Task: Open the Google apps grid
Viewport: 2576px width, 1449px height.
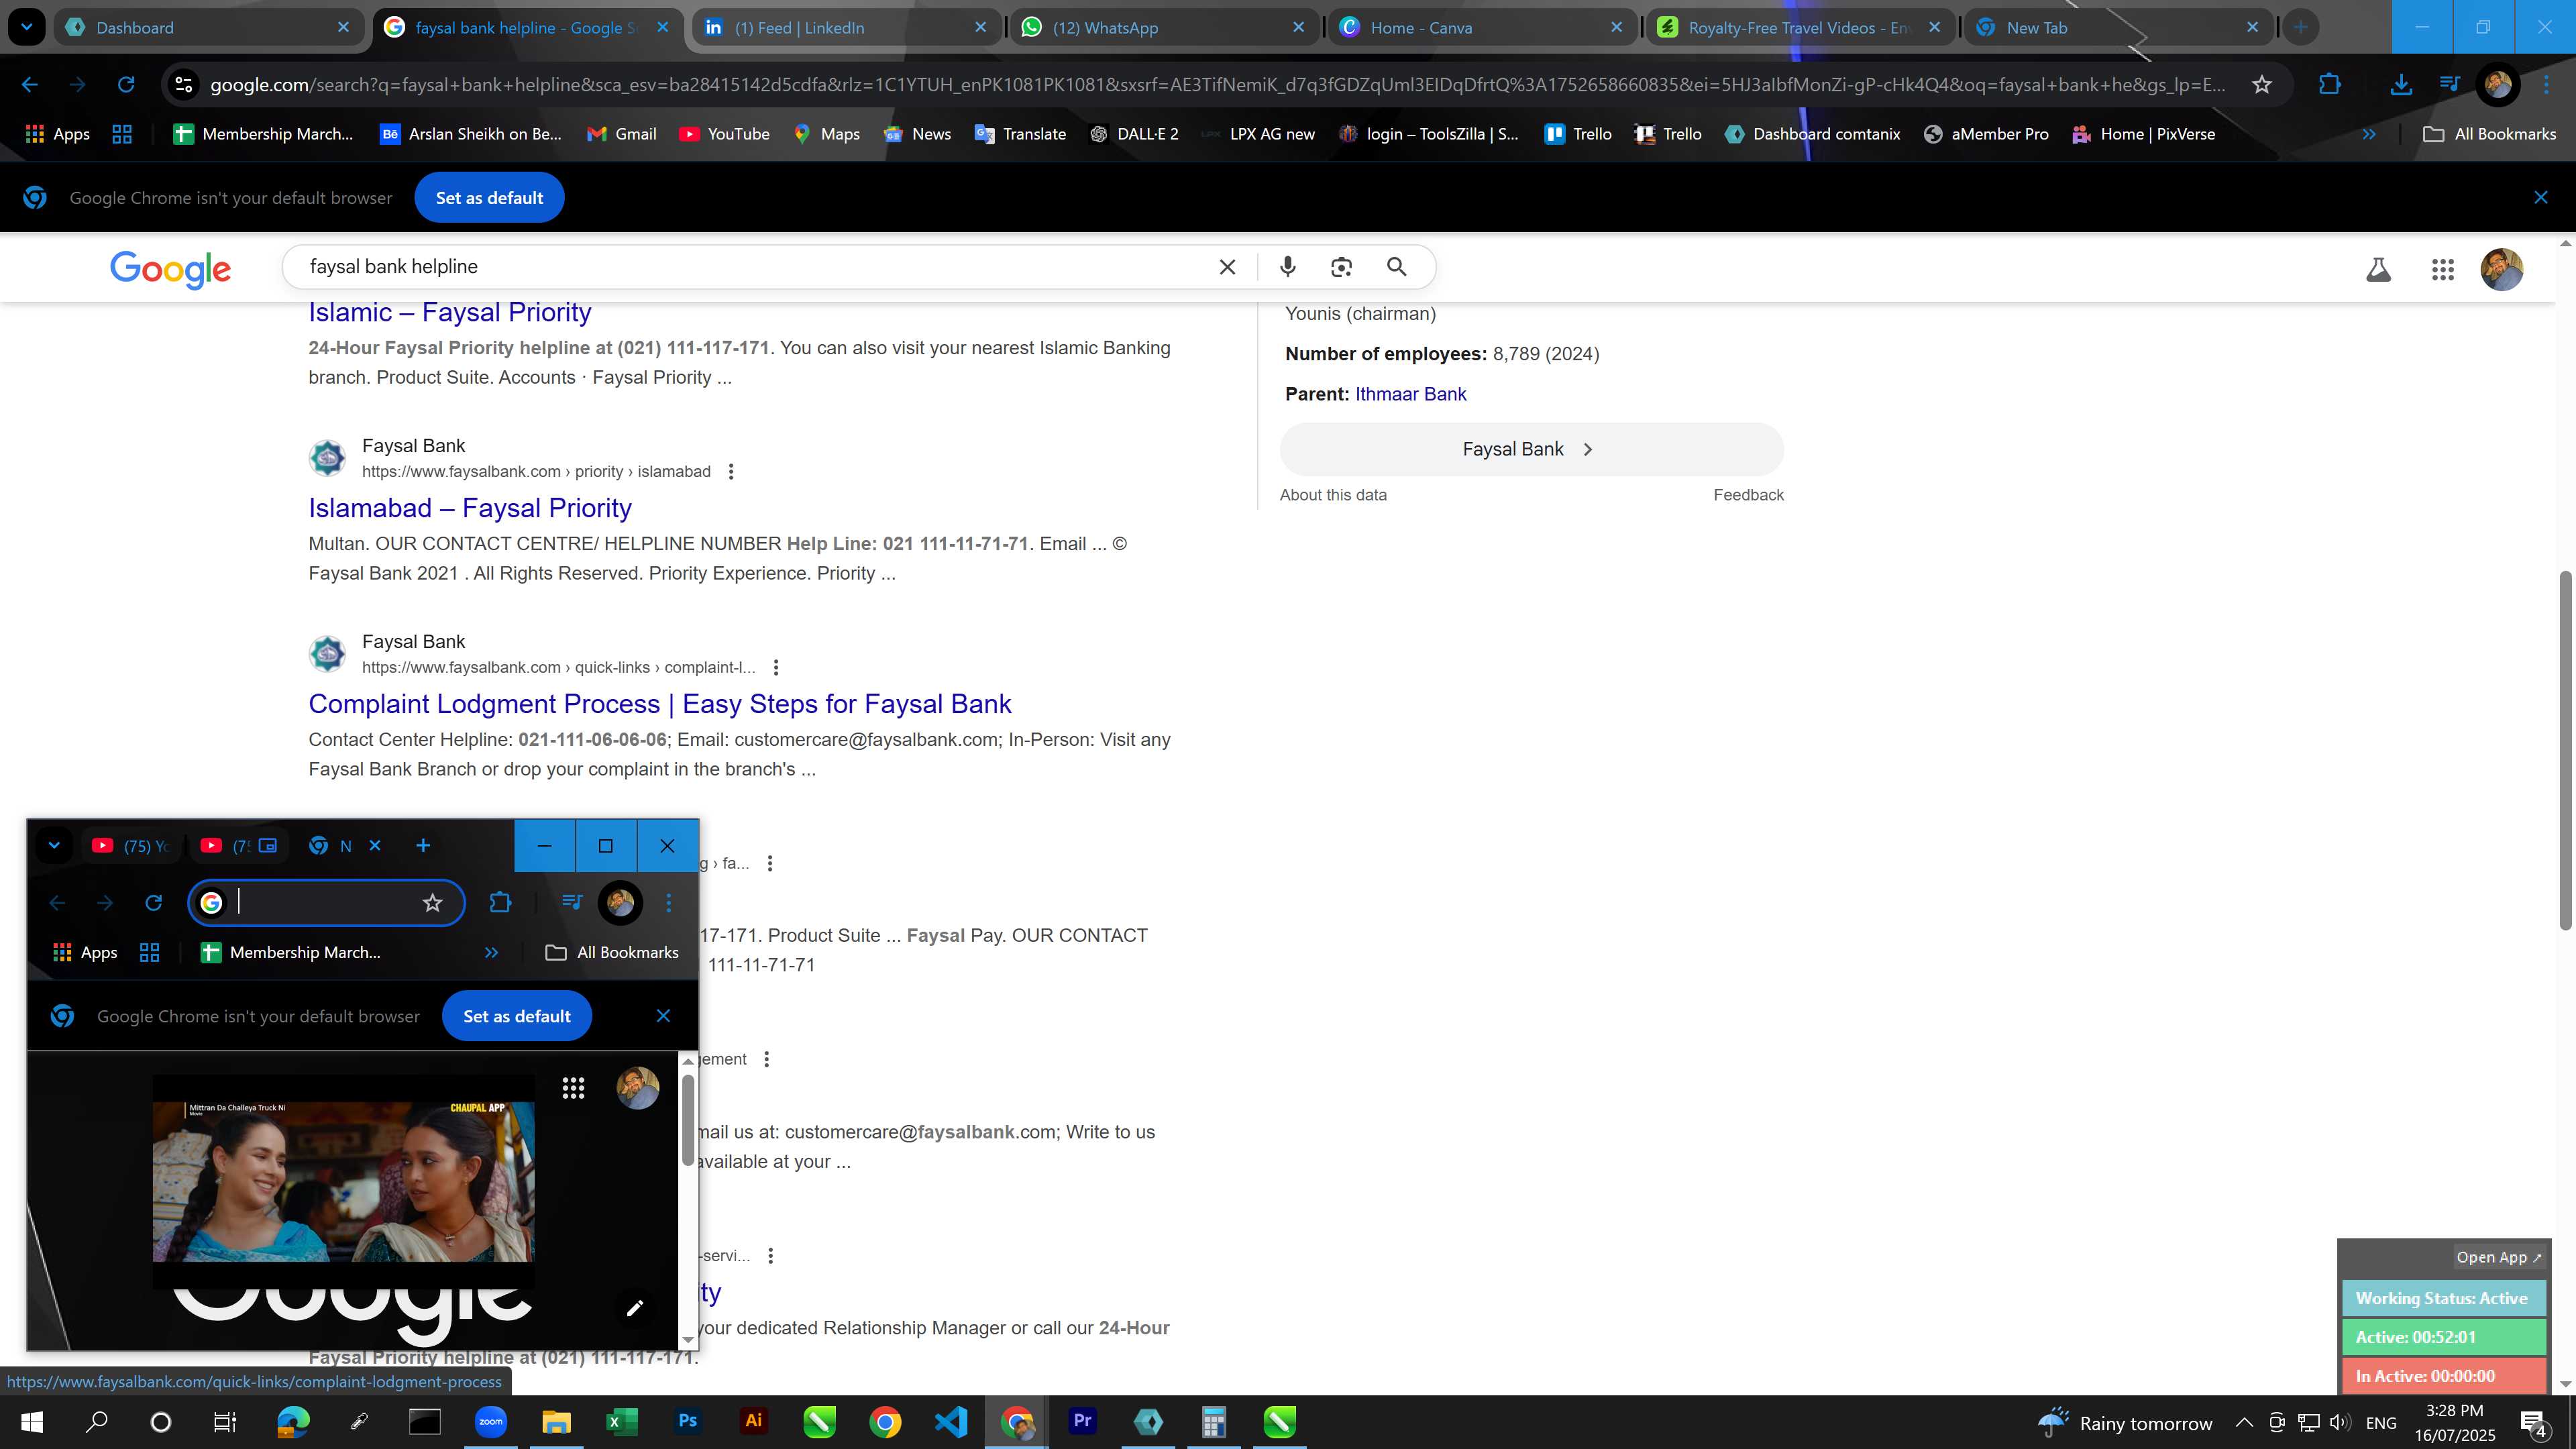Action: (2442, 269)
